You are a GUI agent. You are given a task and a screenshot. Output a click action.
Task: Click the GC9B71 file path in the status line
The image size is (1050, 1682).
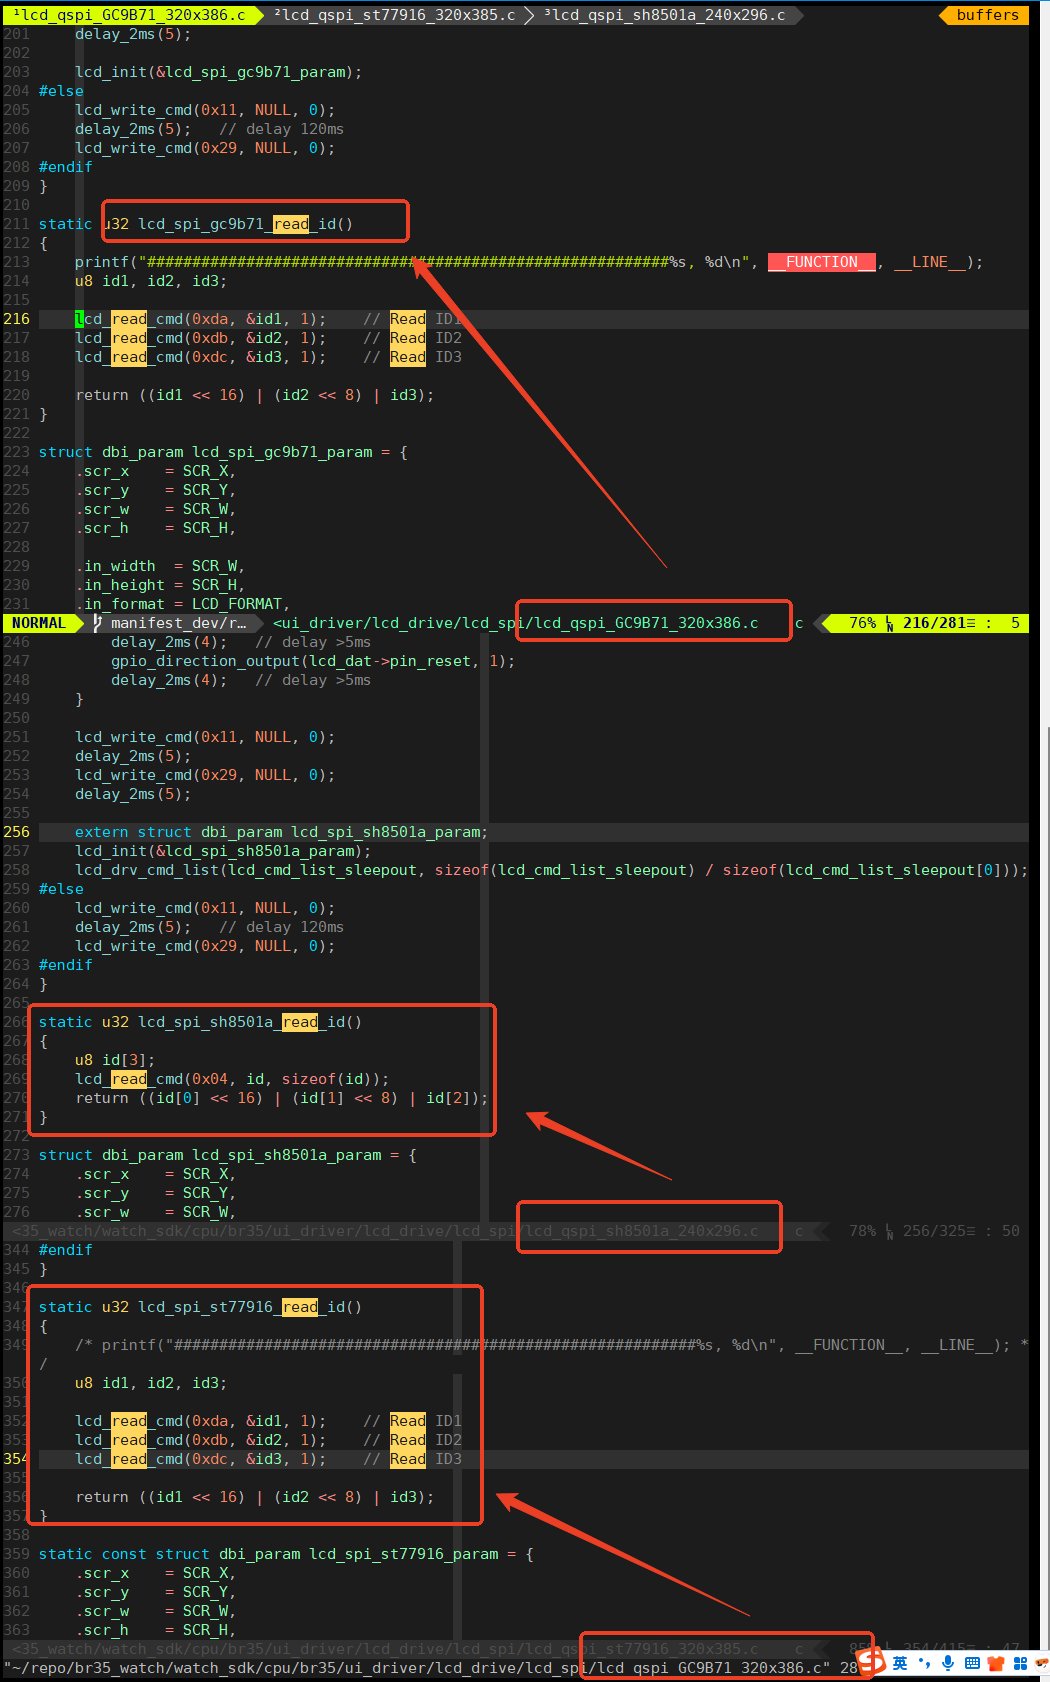tap(516, 623)
